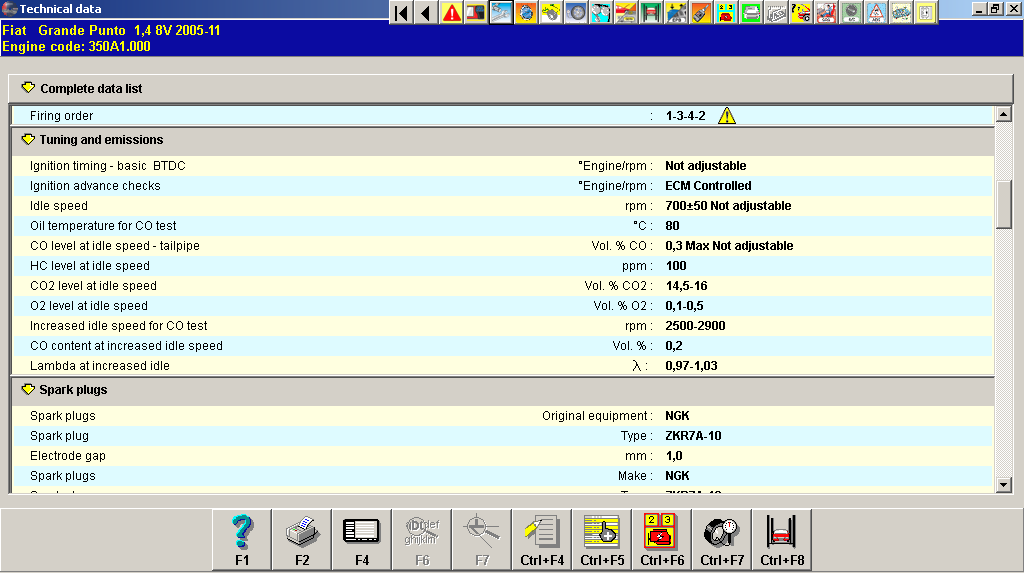1024x573 pixels.
Task: Click the Ctrl+F8 car lift button
Action: pyautogui.click(x=782, y=539)
